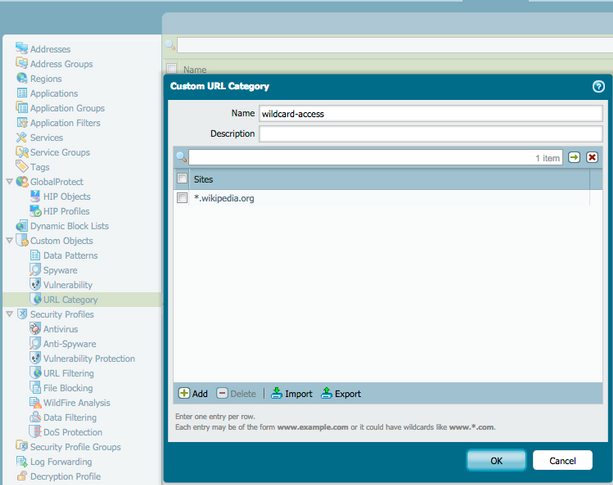
Task: Open the Addresses icon in sidebar
Action: click(x=22, y=48)
